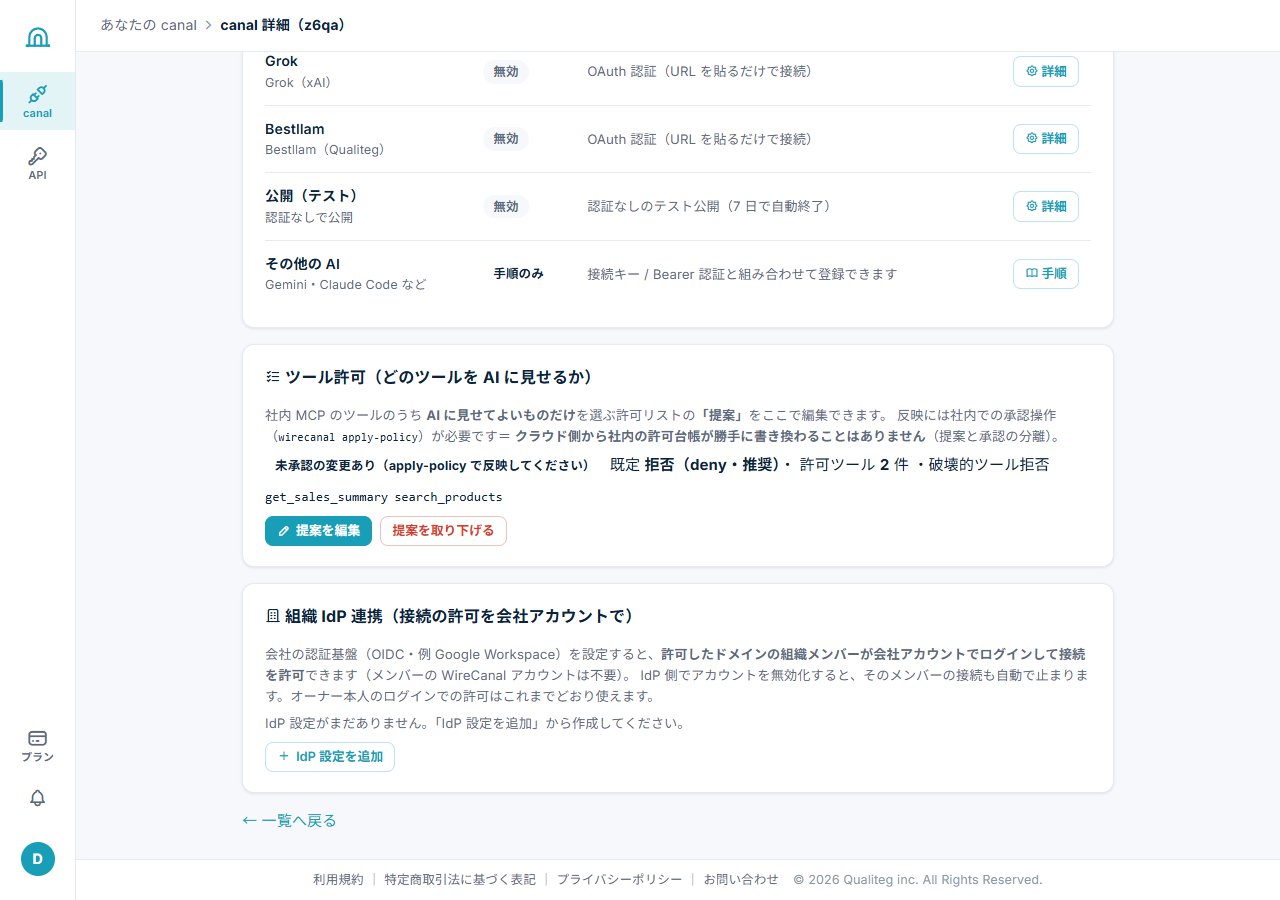Image resolution: width=1280 pixels, height=900 pixels.
Task: Click the WireCanal arch logo icon
Action: click(x=37, y=37)
